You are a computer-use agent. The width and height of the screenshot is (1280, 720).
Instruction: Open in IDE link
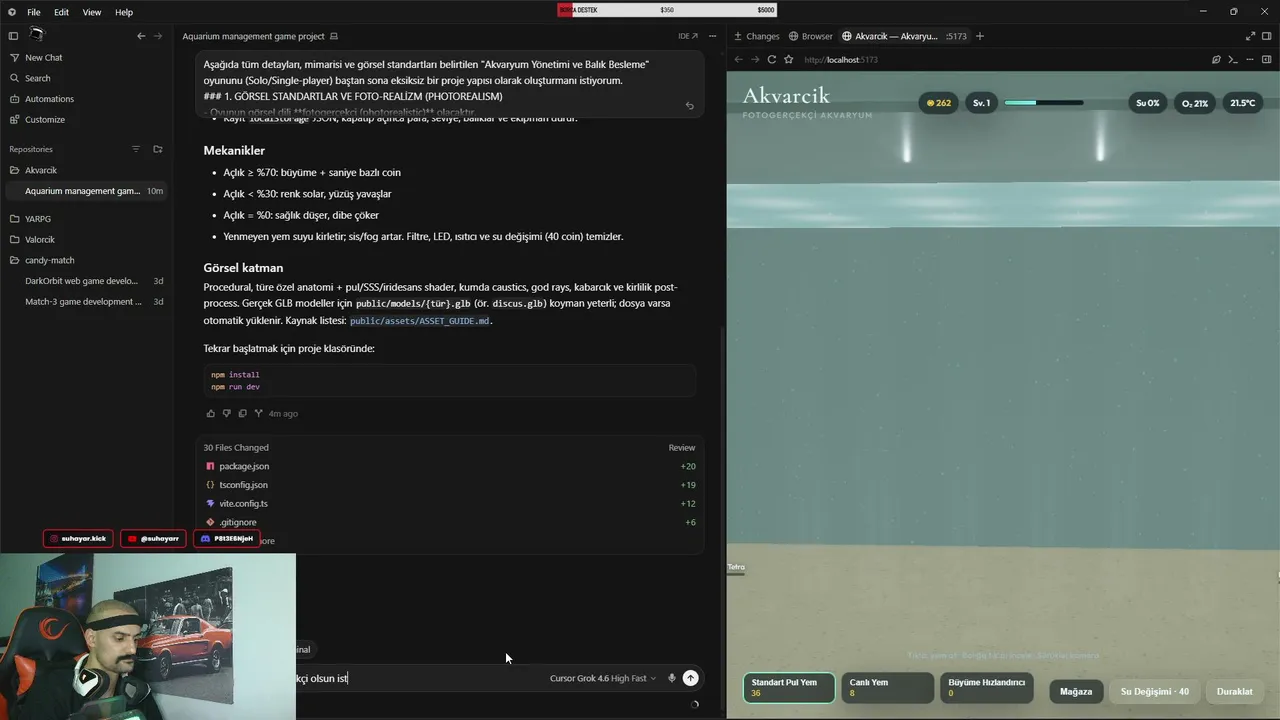pos(688,36)
